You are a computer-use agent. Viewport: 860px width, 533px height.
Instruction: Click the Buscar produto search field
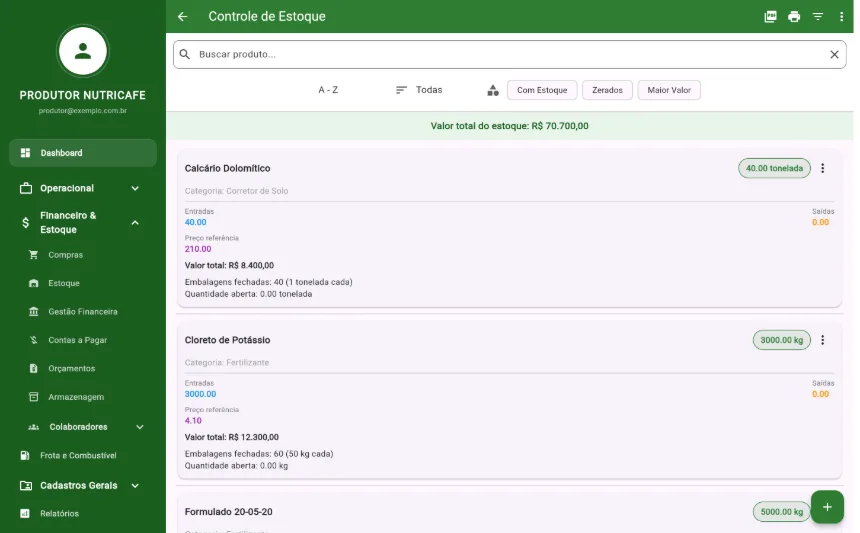point(510,54)
